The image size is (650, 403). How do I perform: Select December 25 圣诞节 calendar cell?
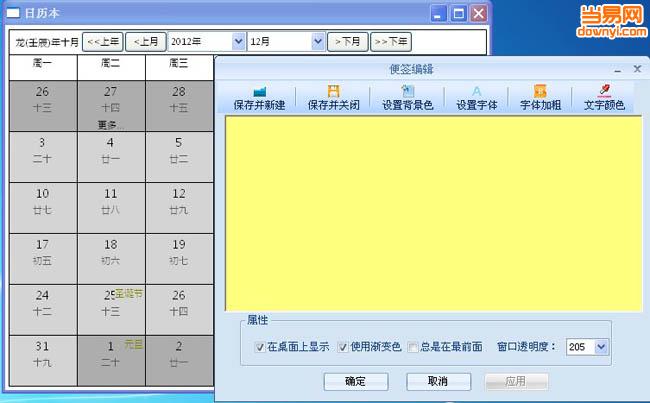pos(112,310)
